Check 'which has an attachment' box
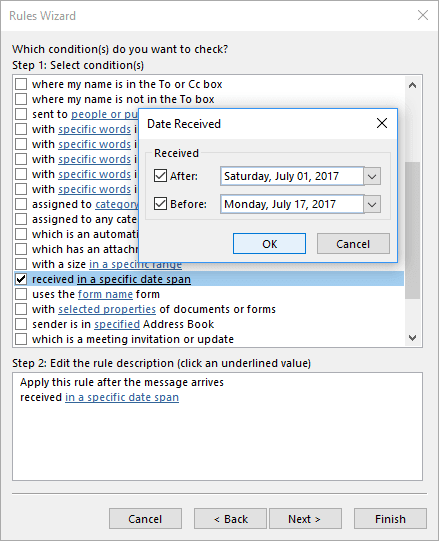 (21, 249)
